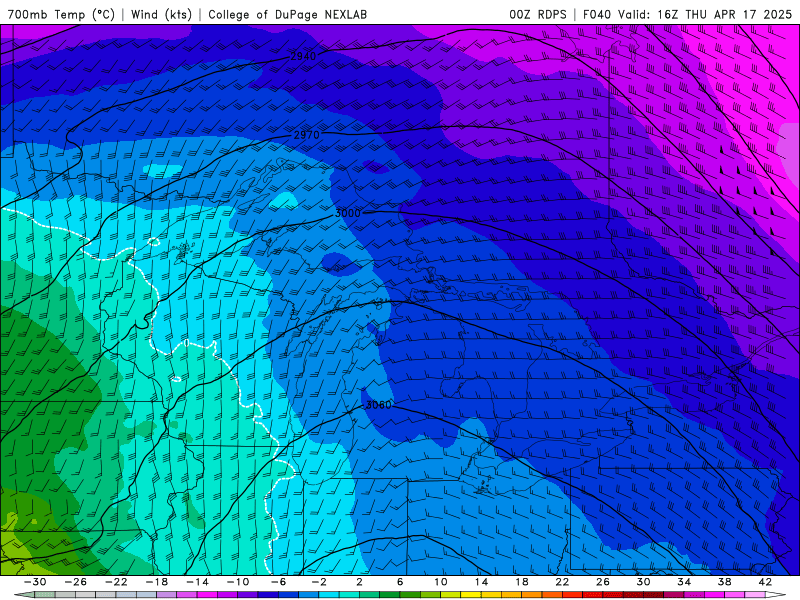
Task: Click the 22 colorbar scale label
Action: 562,582
